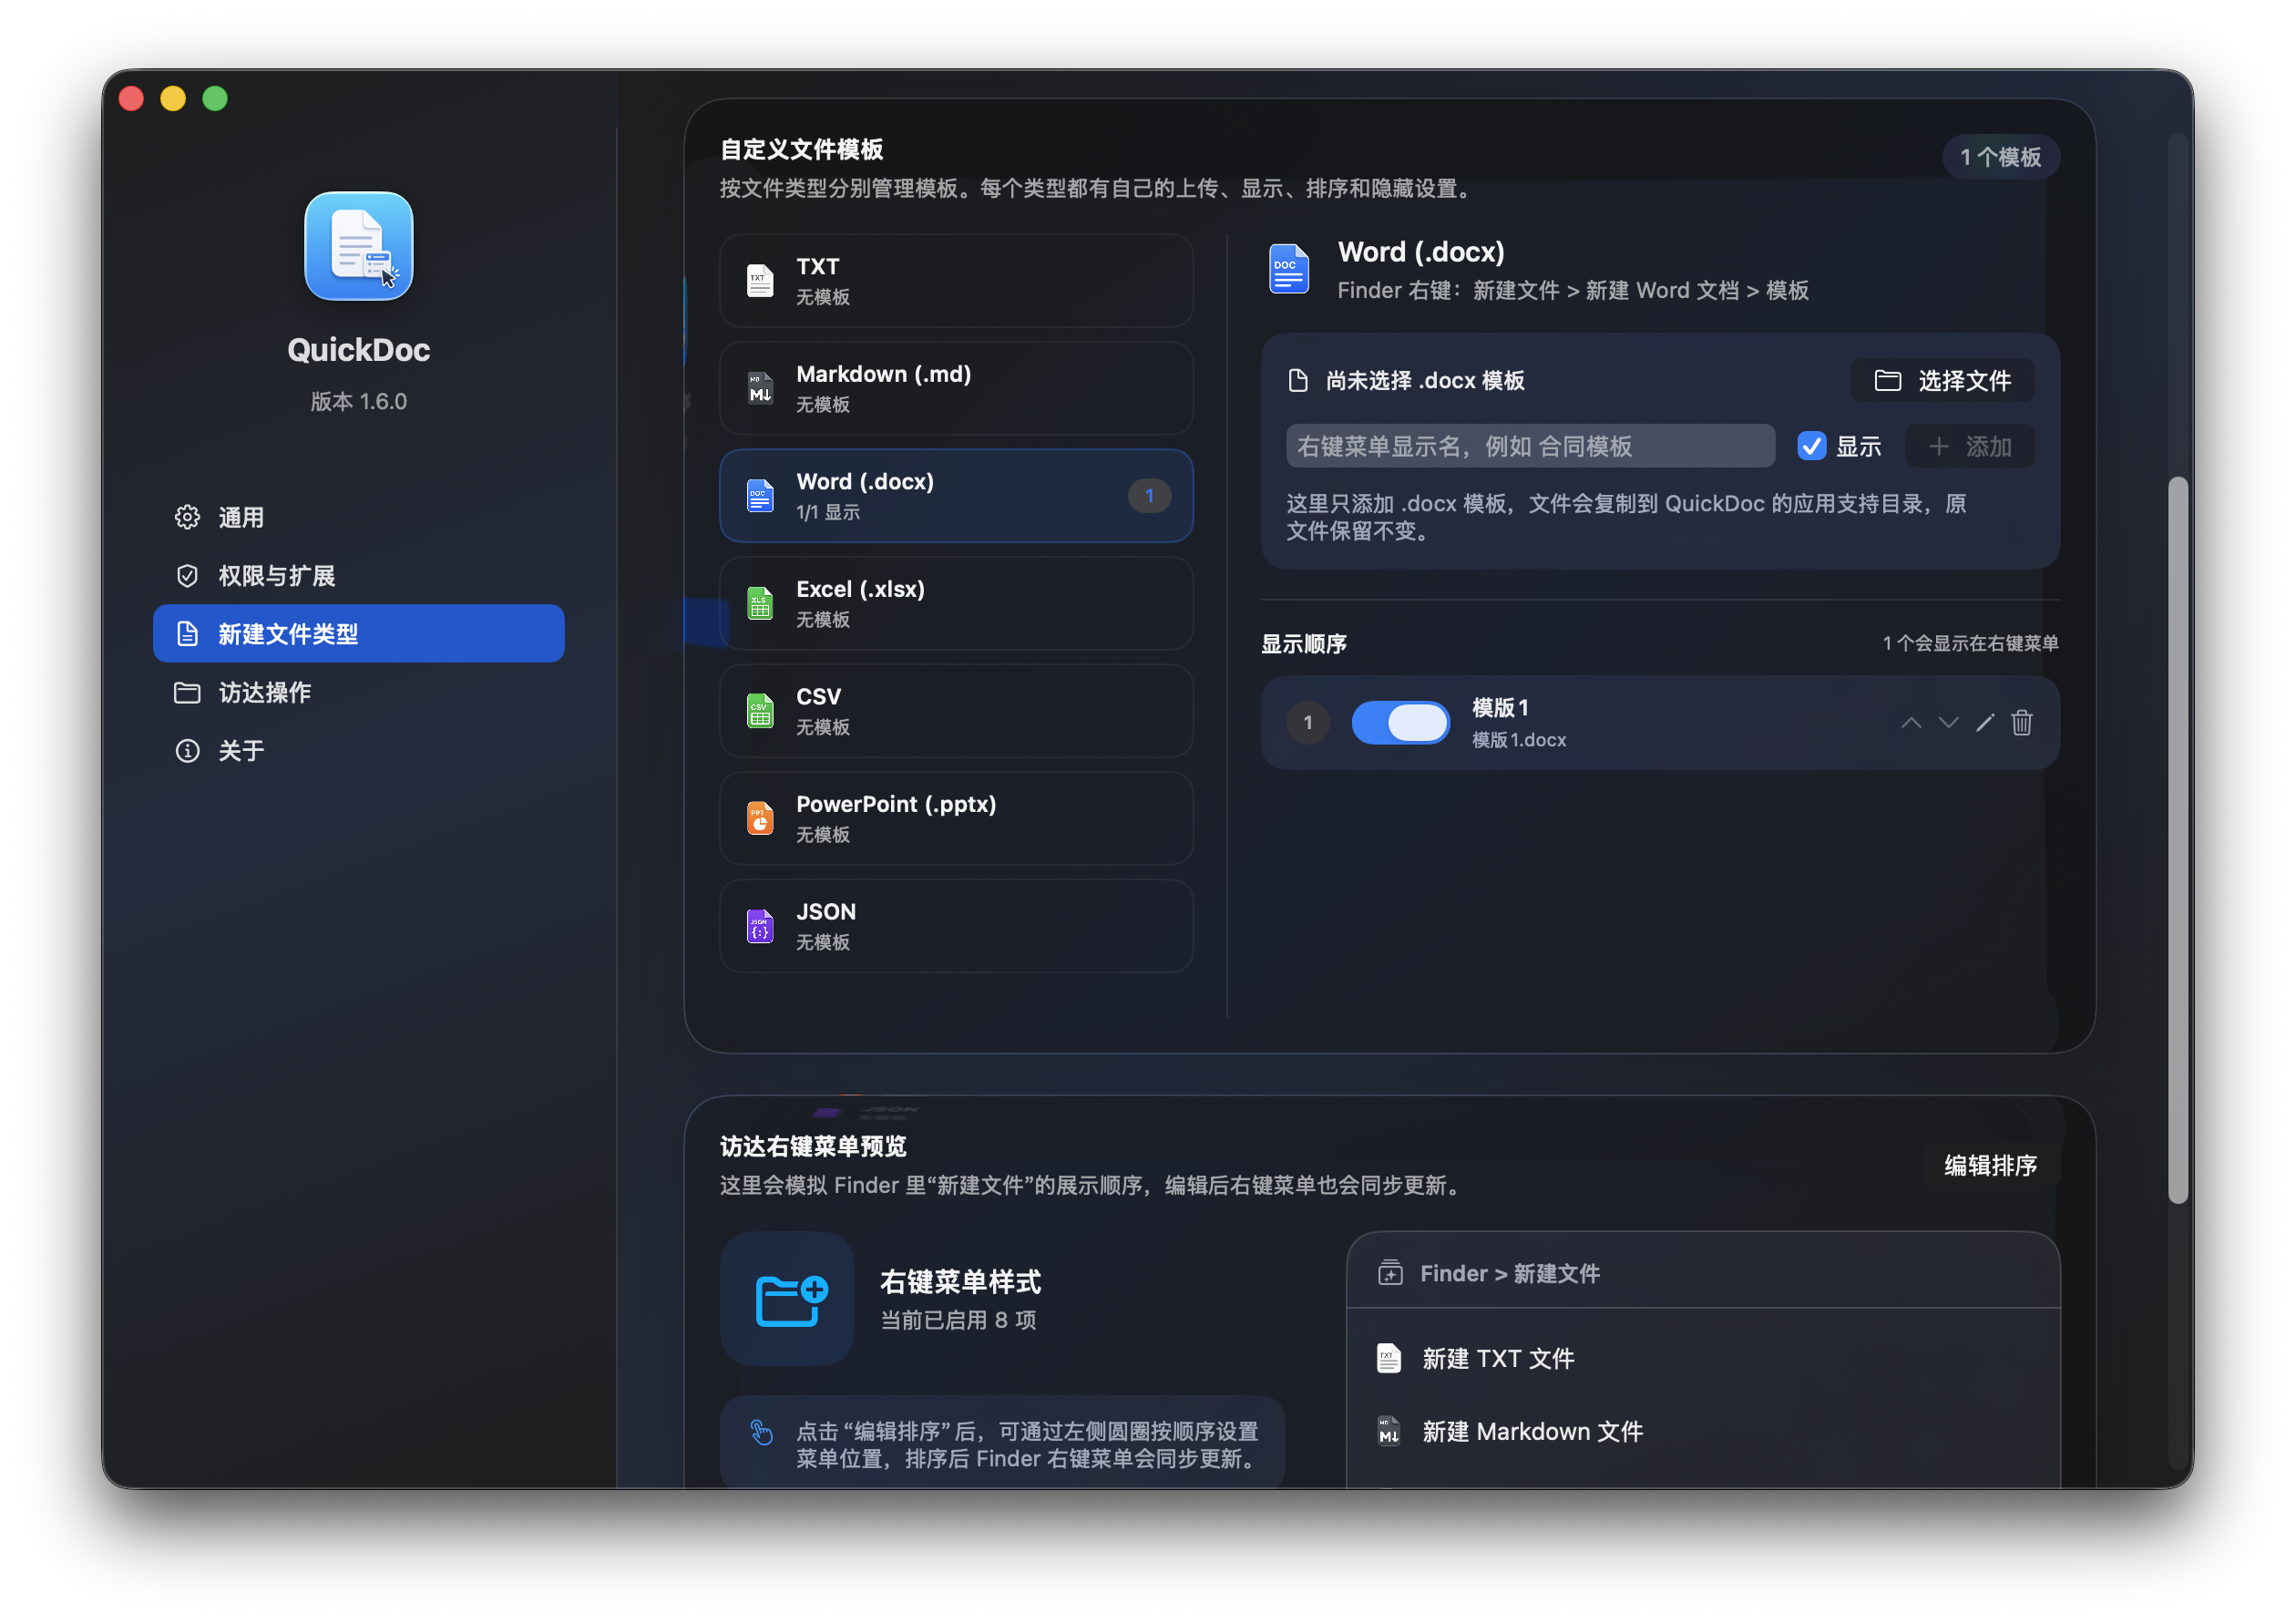
Task: Click the 右键菜单样式 heading
Action: 960,1282
